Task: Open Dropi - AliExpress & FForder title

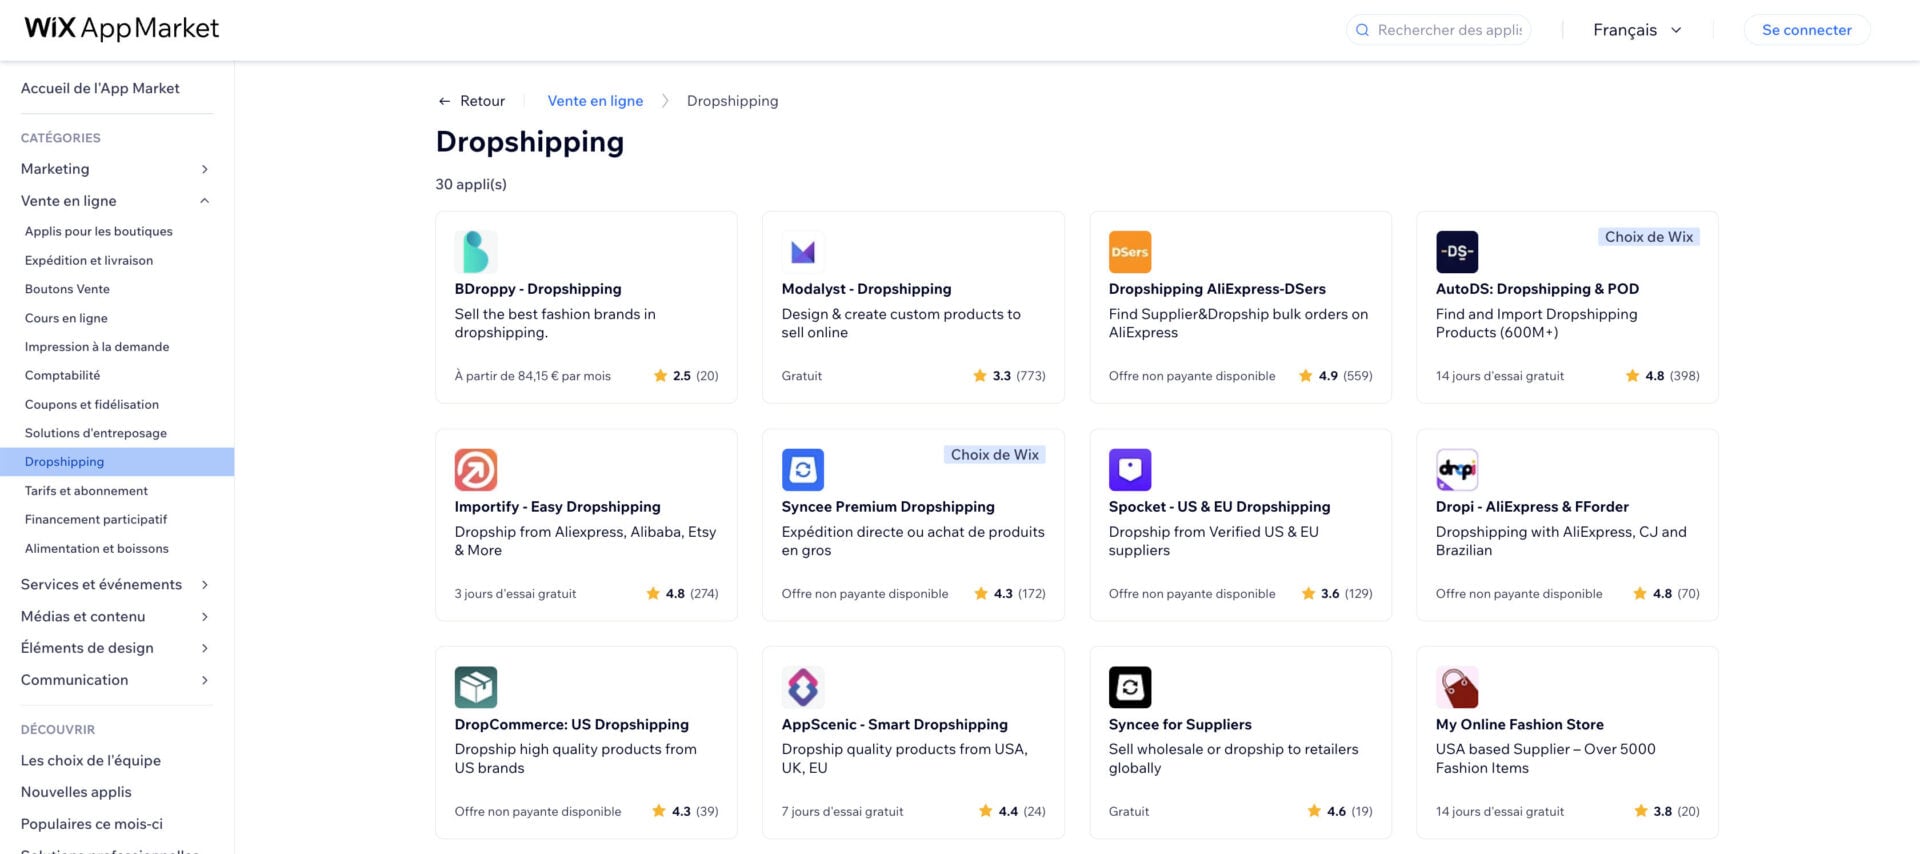Action: coord(1532,507)
